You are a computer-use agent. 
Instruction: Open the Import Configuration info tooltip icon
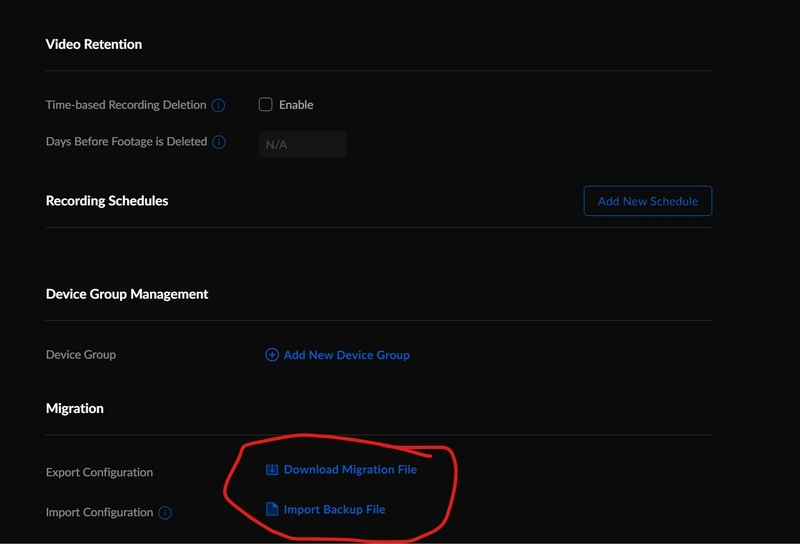165,513
